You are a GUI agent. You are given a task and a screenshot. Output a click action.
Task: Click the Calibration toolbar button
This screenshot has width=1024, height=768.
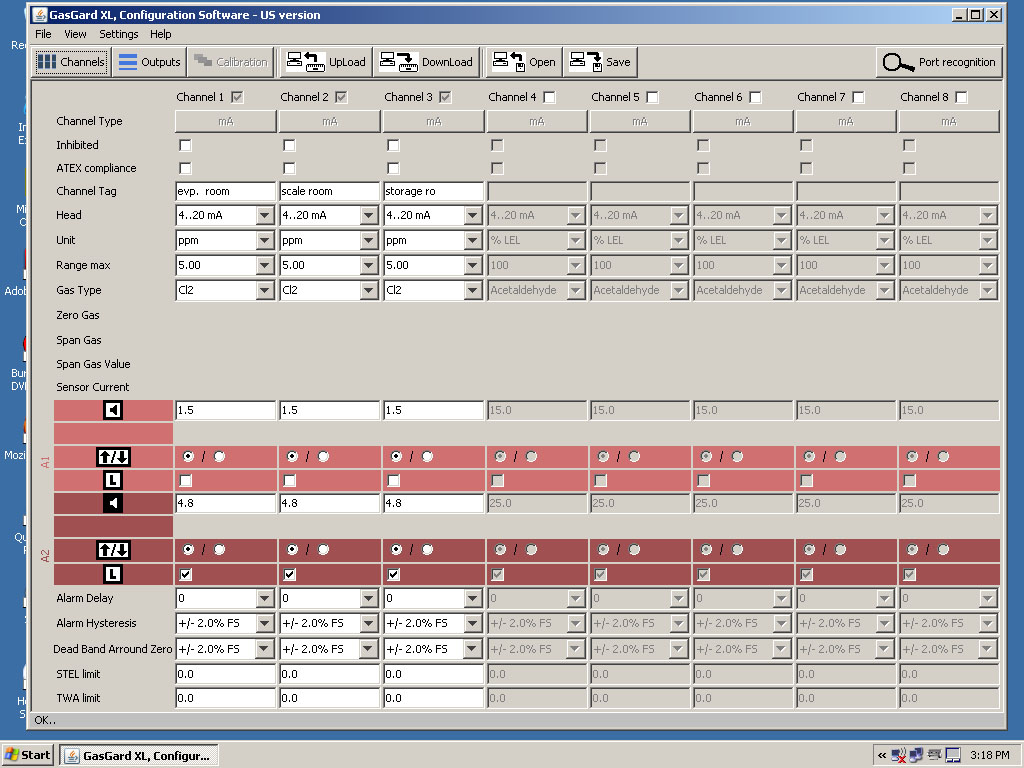tap(231, 62)
